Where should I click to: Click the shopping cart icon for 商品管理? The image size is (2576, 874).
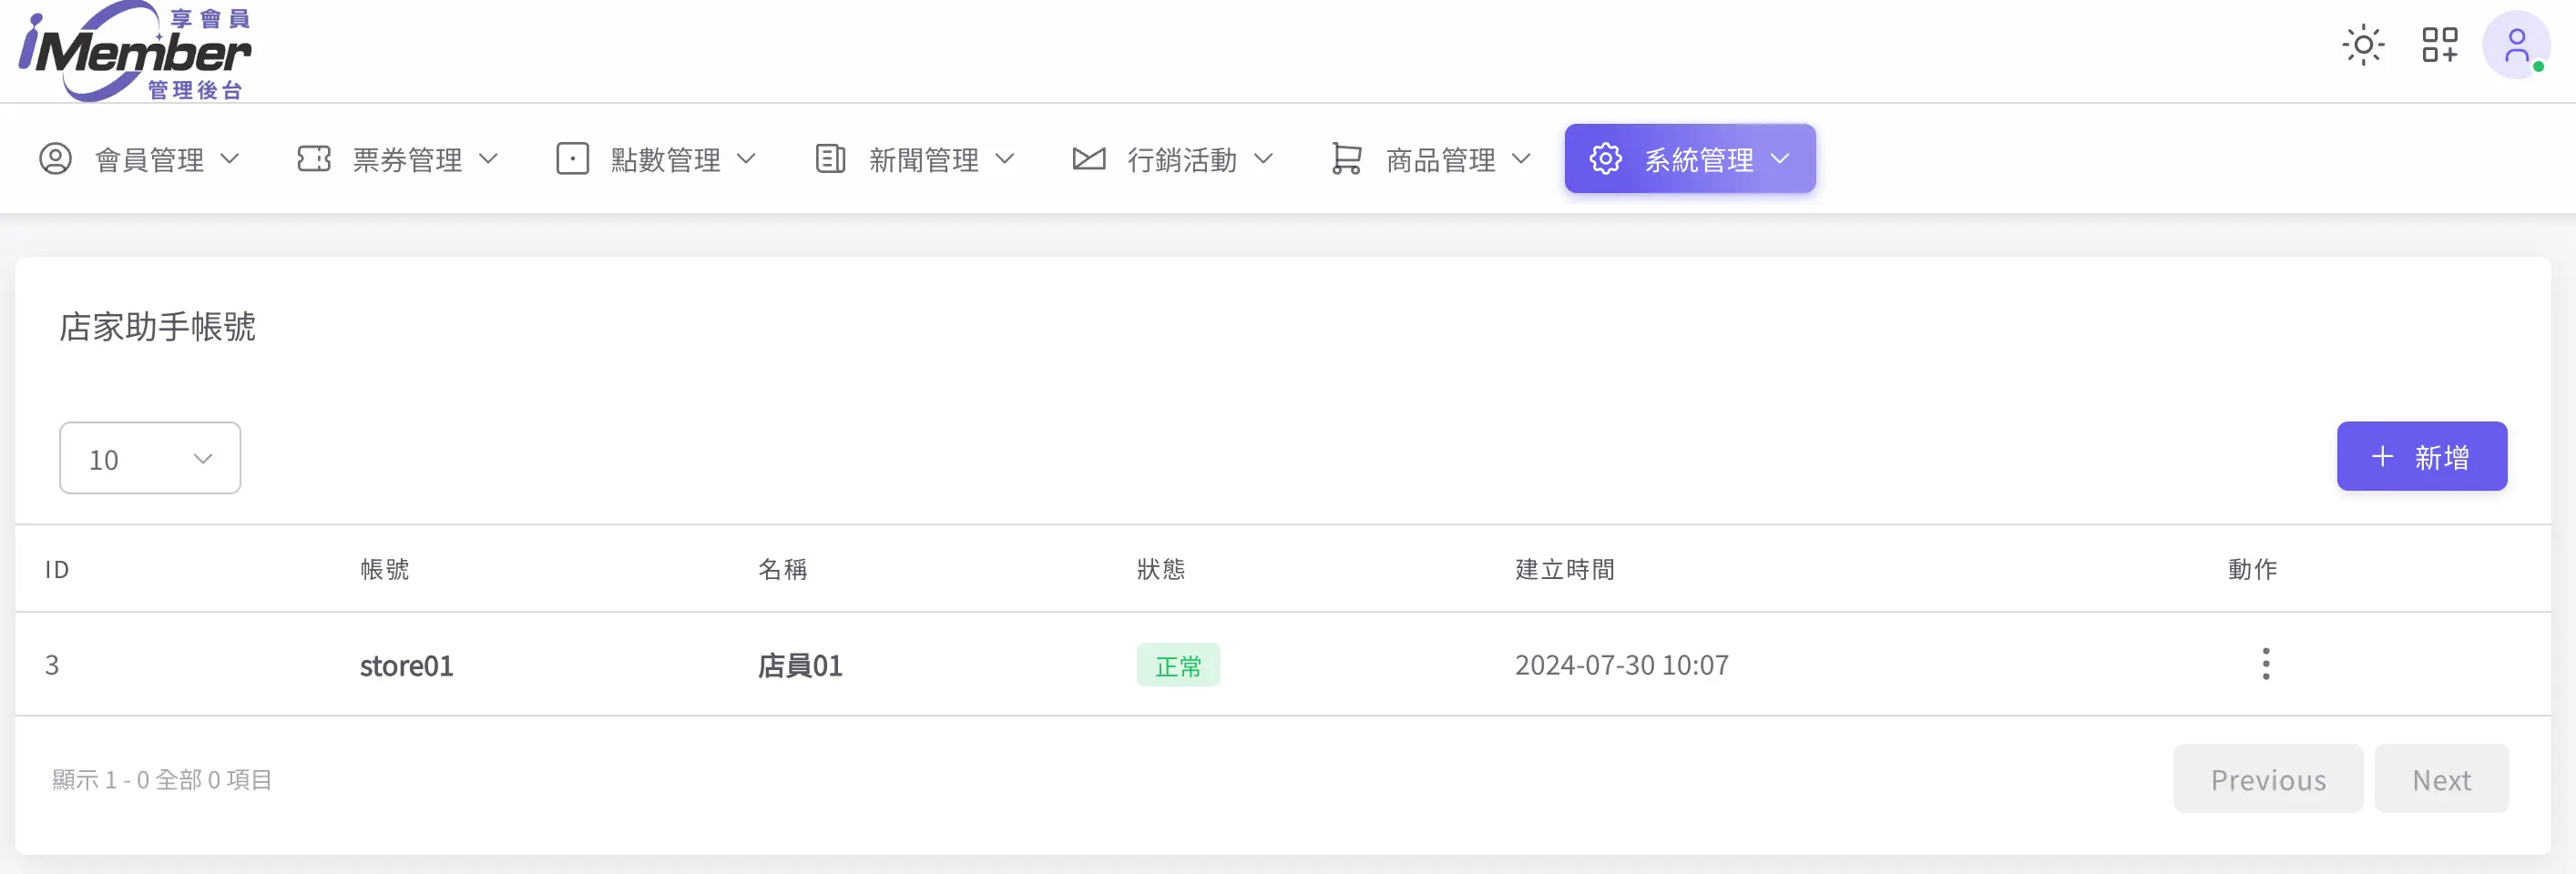[x=1346, y=159]
